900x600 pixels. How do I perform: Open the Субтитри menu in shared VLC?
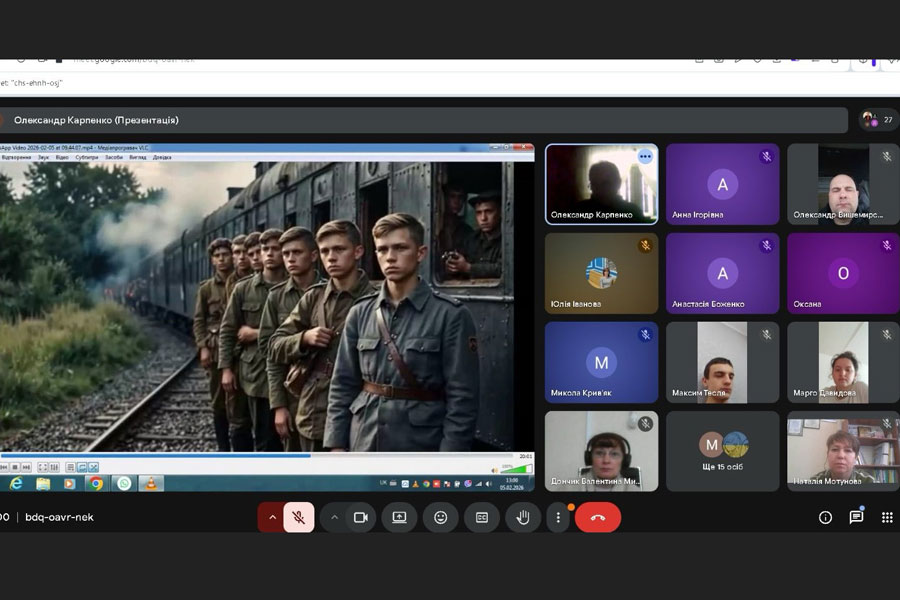(87, 157)
